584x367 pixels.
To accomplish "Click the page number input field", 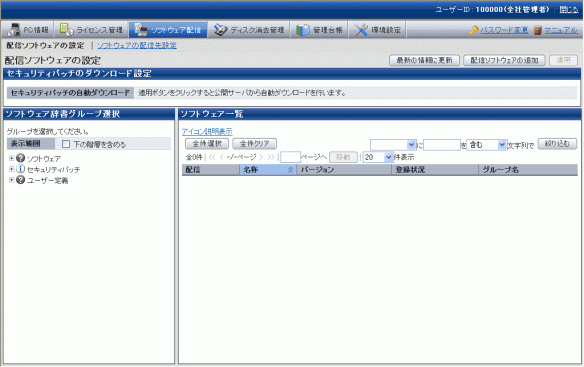I will (x=290, y=157).
